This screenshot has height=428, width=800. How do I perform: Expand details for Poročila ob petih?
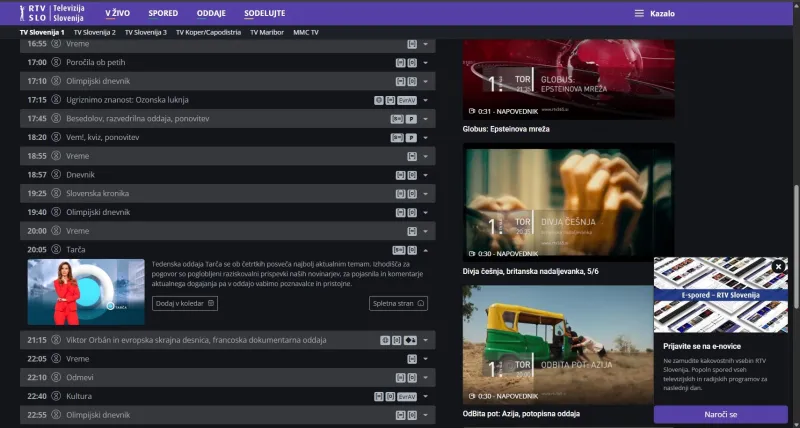(426, 62)
